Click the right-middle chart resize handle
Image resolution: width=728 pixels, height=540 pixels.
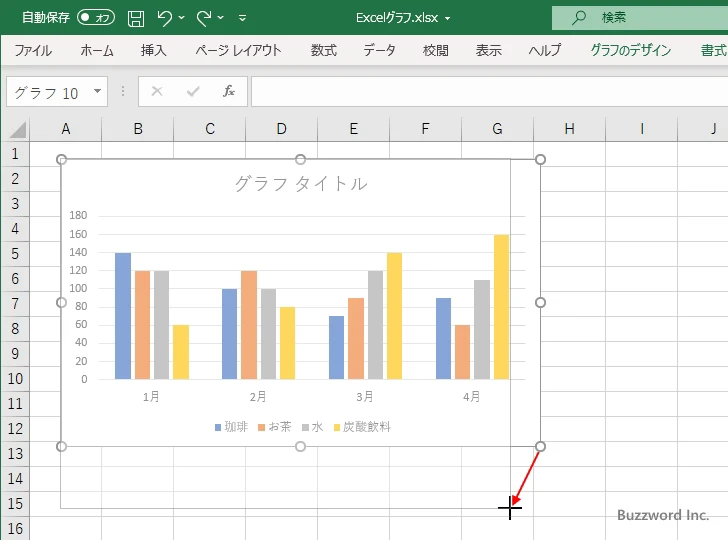click(x=540, y=303)
